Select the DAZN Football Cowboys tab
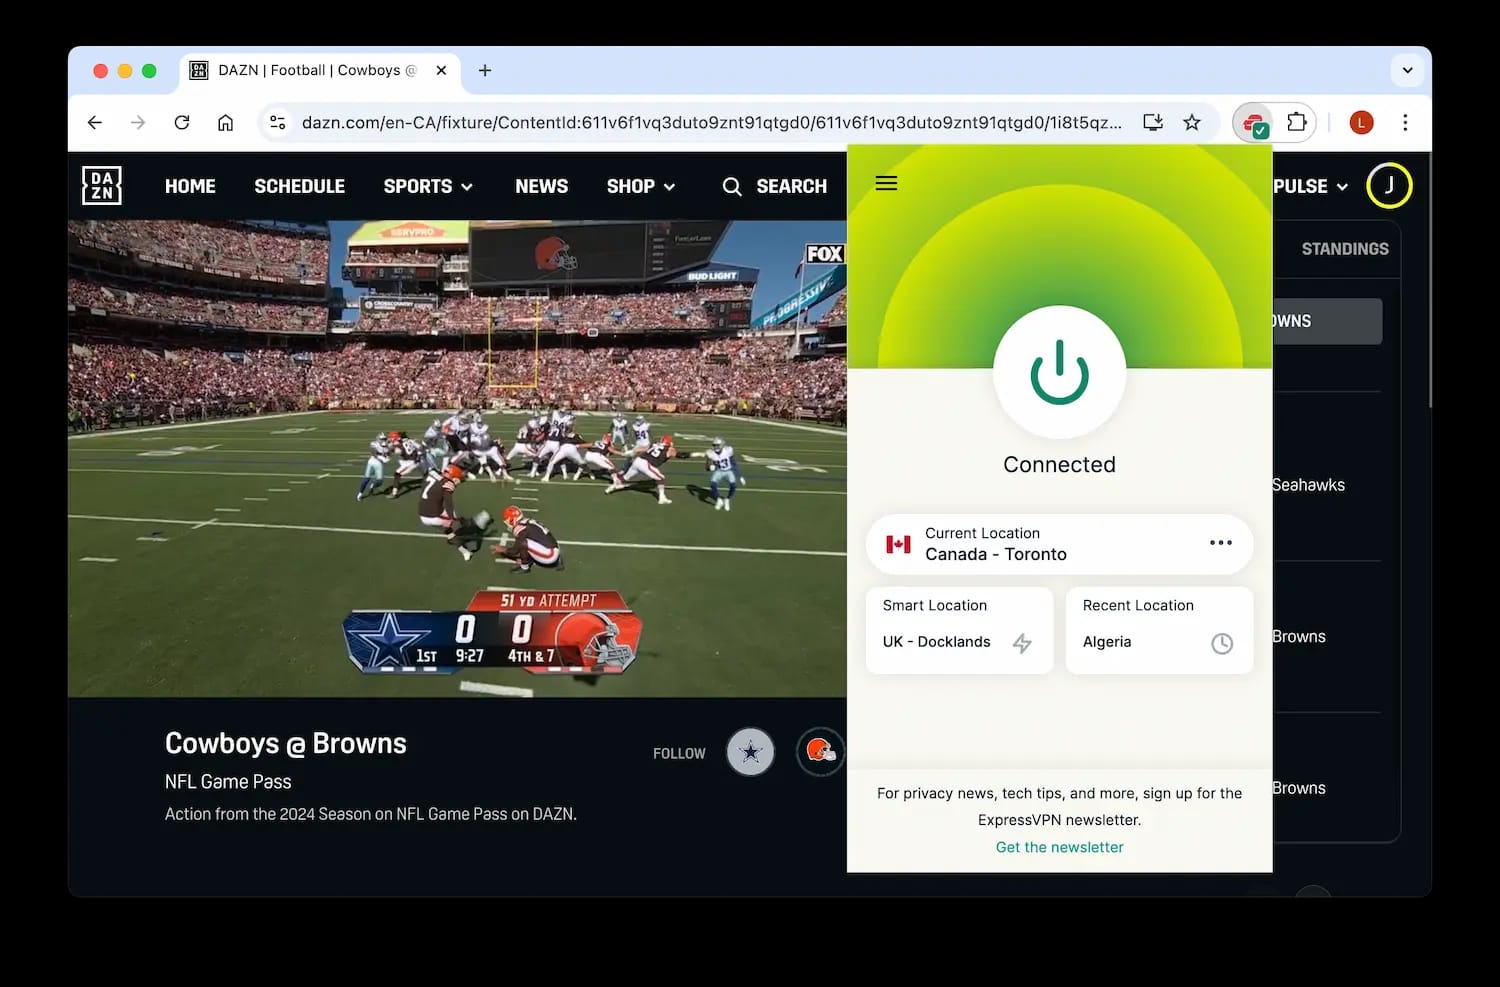 tap(320, 70)
